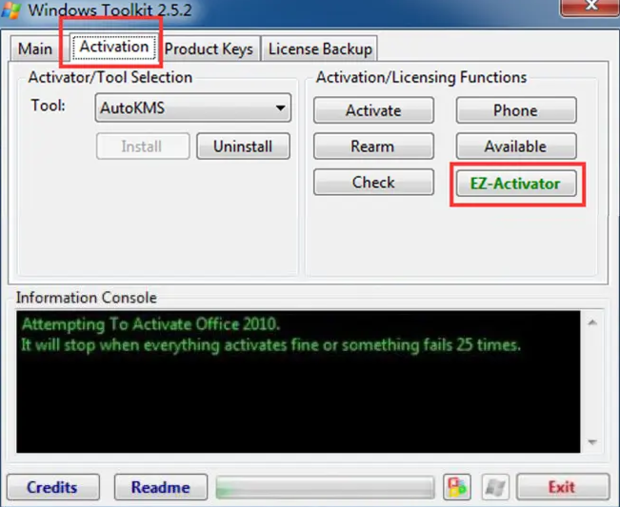Click the Phone activation button
Screen dimensions: 620x507
click(x=516, y=110)
